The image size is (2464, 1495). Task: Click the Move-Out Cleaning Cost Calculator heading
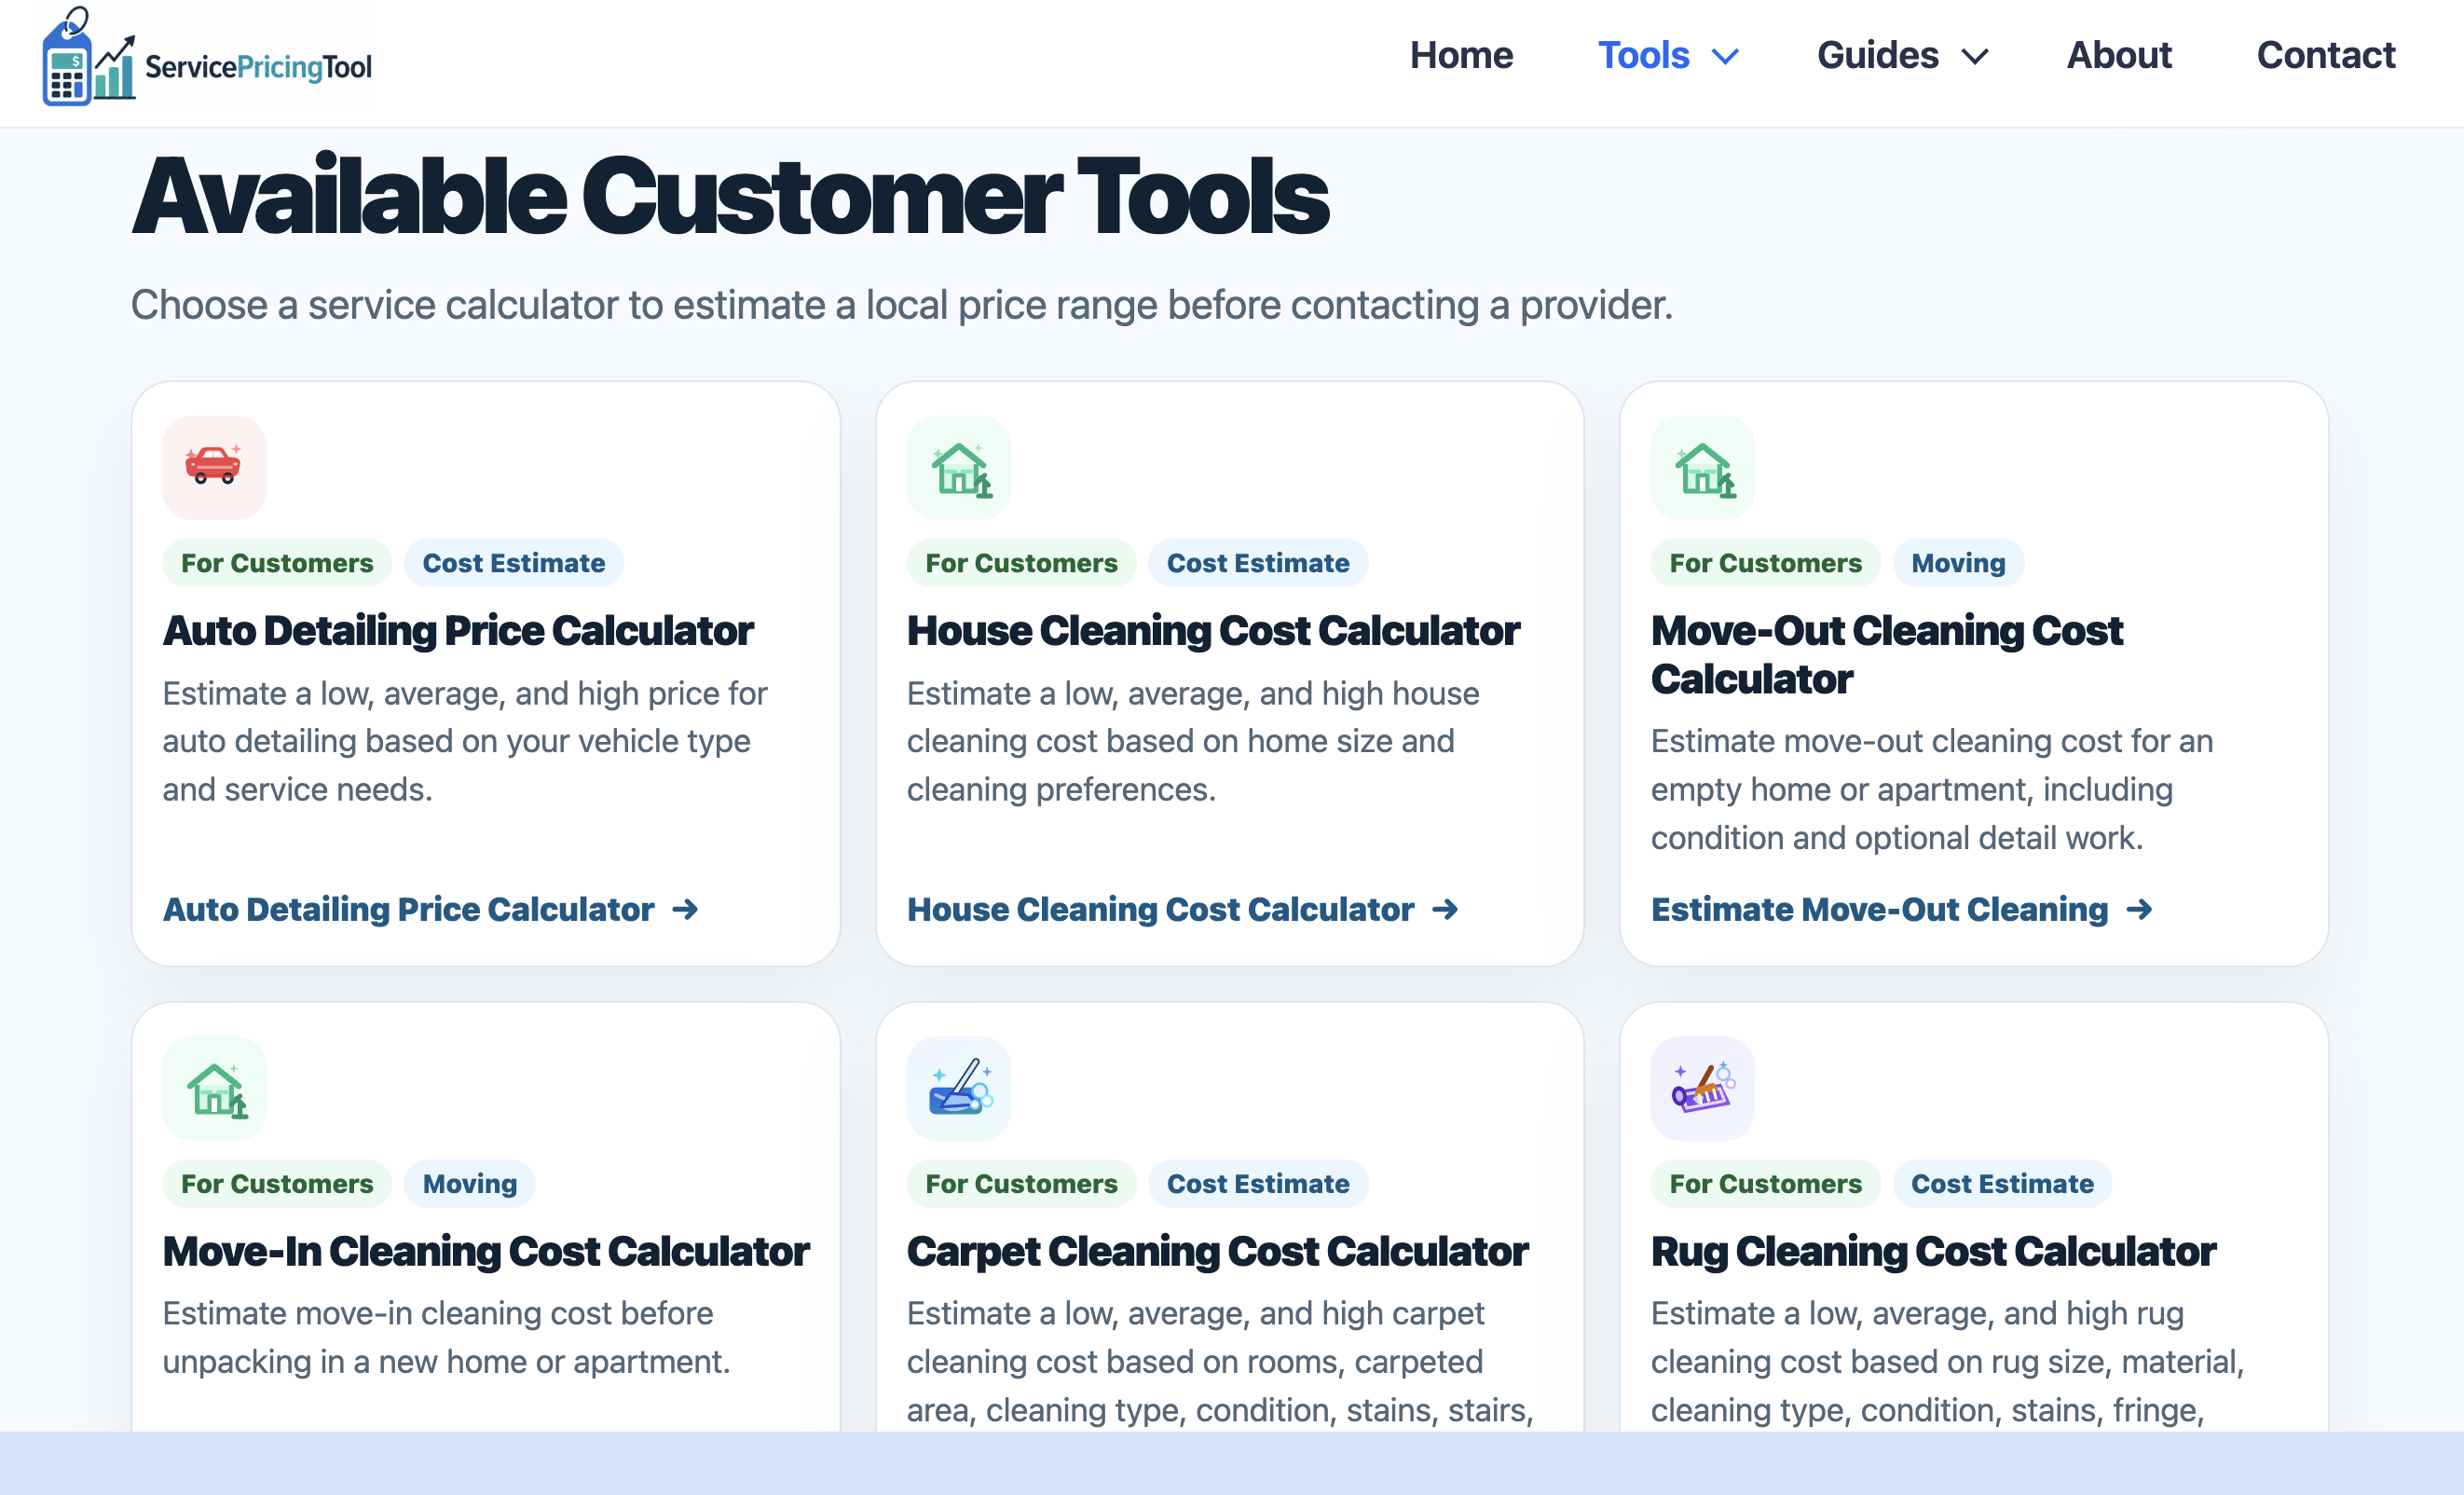pyautogui.click(x=1886, y=655)
